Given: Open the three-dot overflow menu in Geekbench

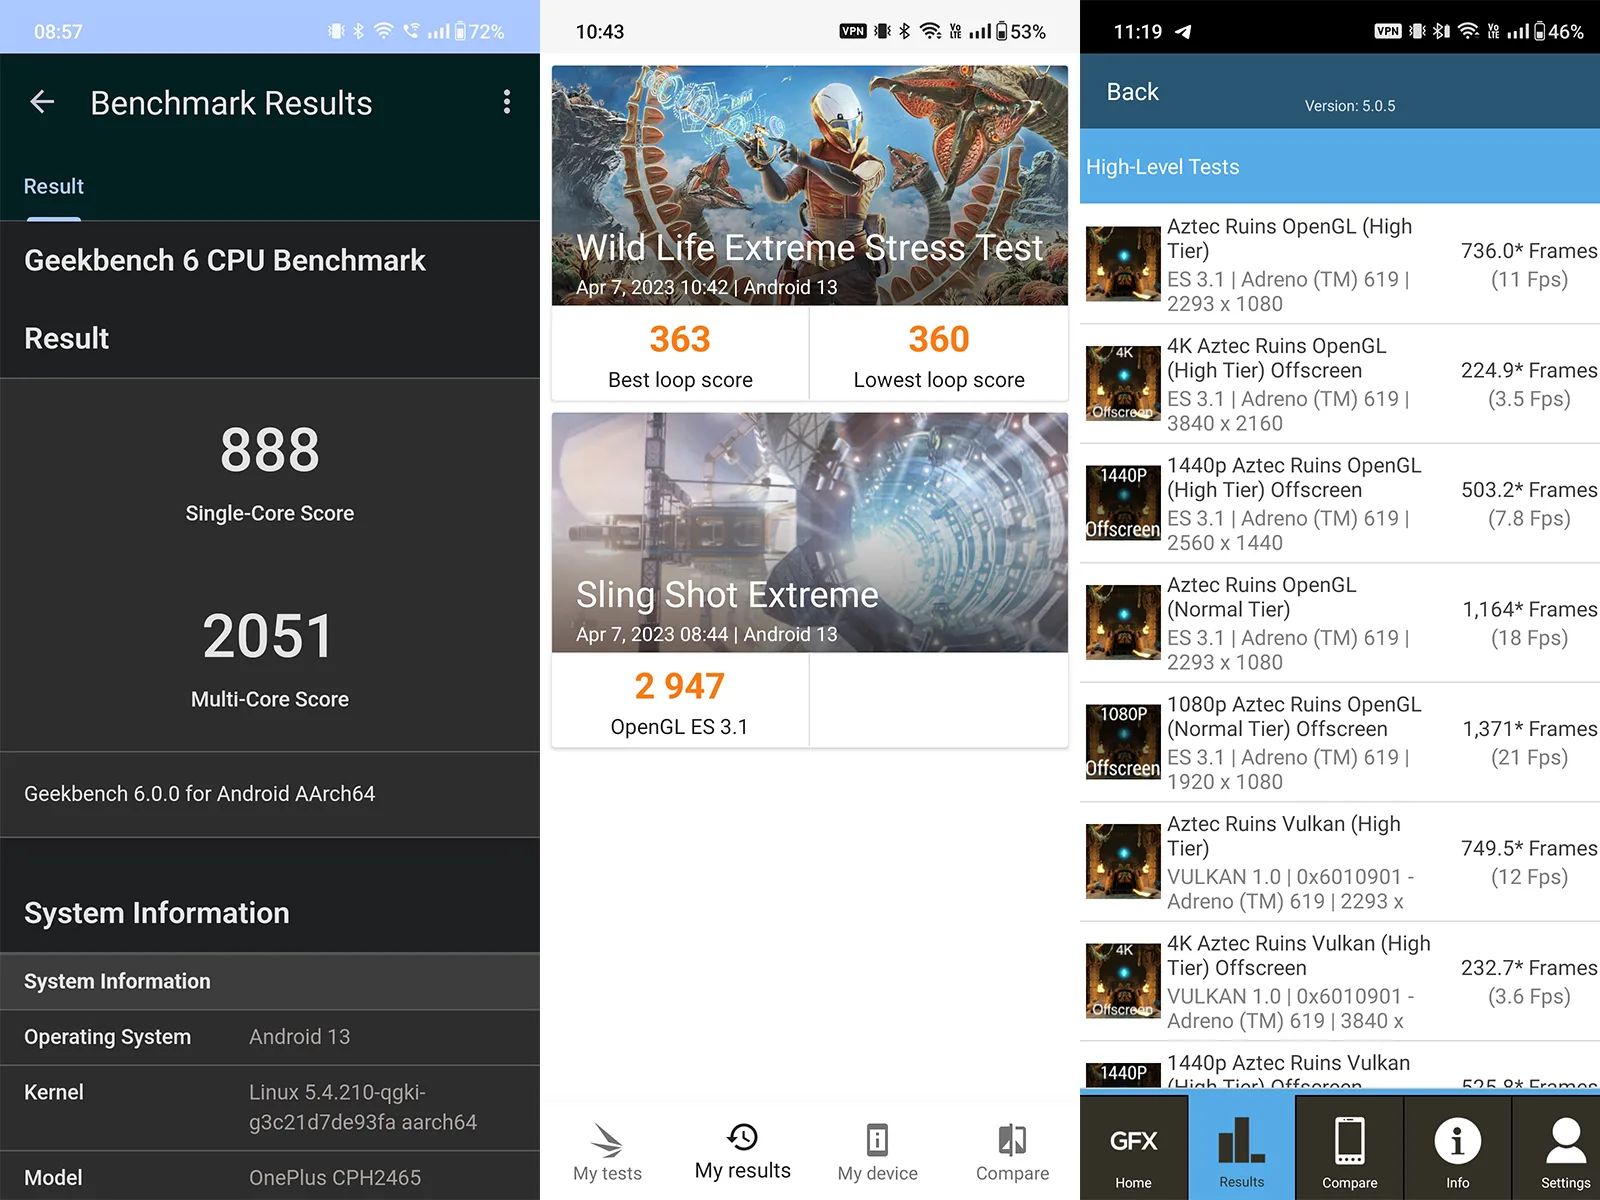Looking at the screenshot, I should pos(507,101).
